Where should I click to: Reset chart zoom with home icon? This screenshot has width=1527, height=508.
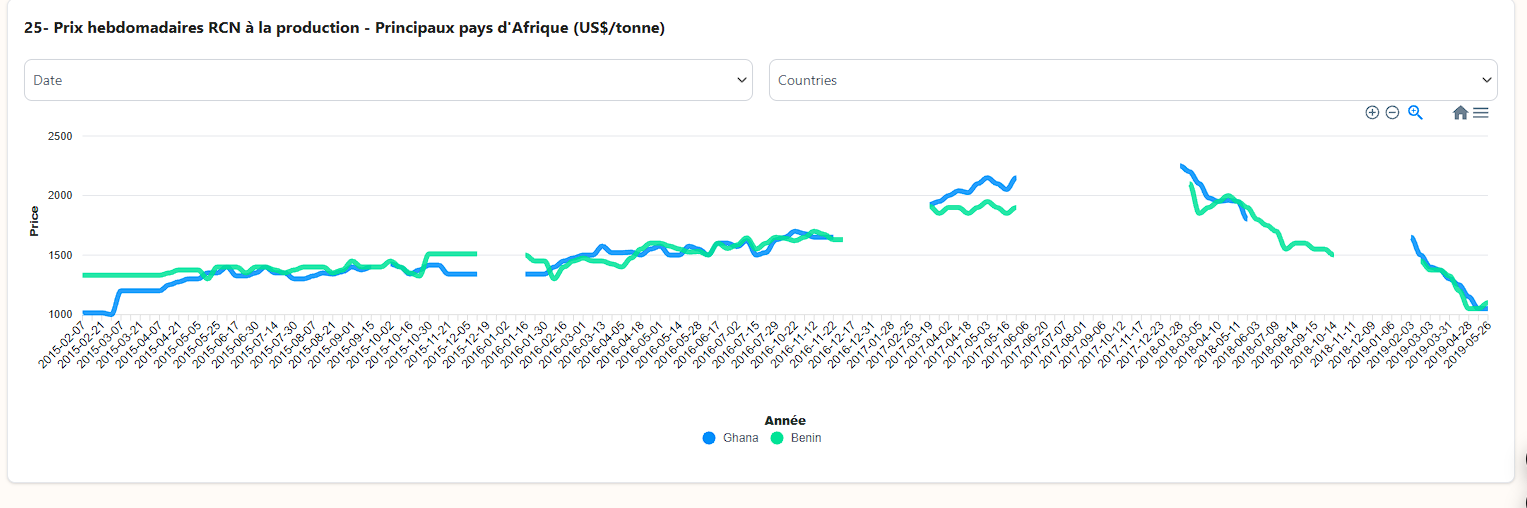click(x=1460, y=113)
